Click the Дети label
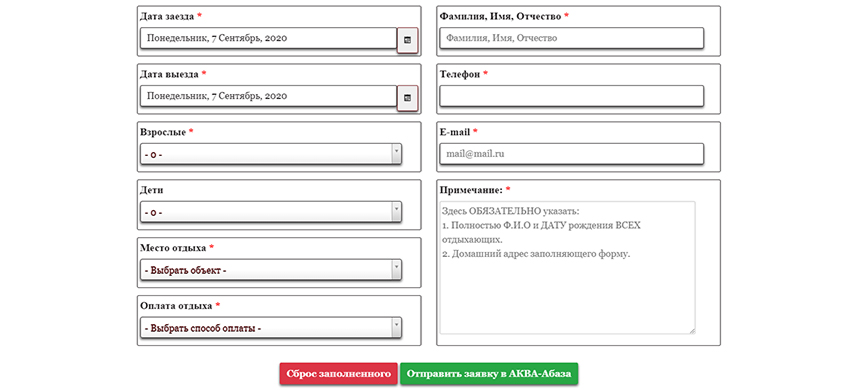This screenshot has height=390, width=860. click(x=152, y=190)
